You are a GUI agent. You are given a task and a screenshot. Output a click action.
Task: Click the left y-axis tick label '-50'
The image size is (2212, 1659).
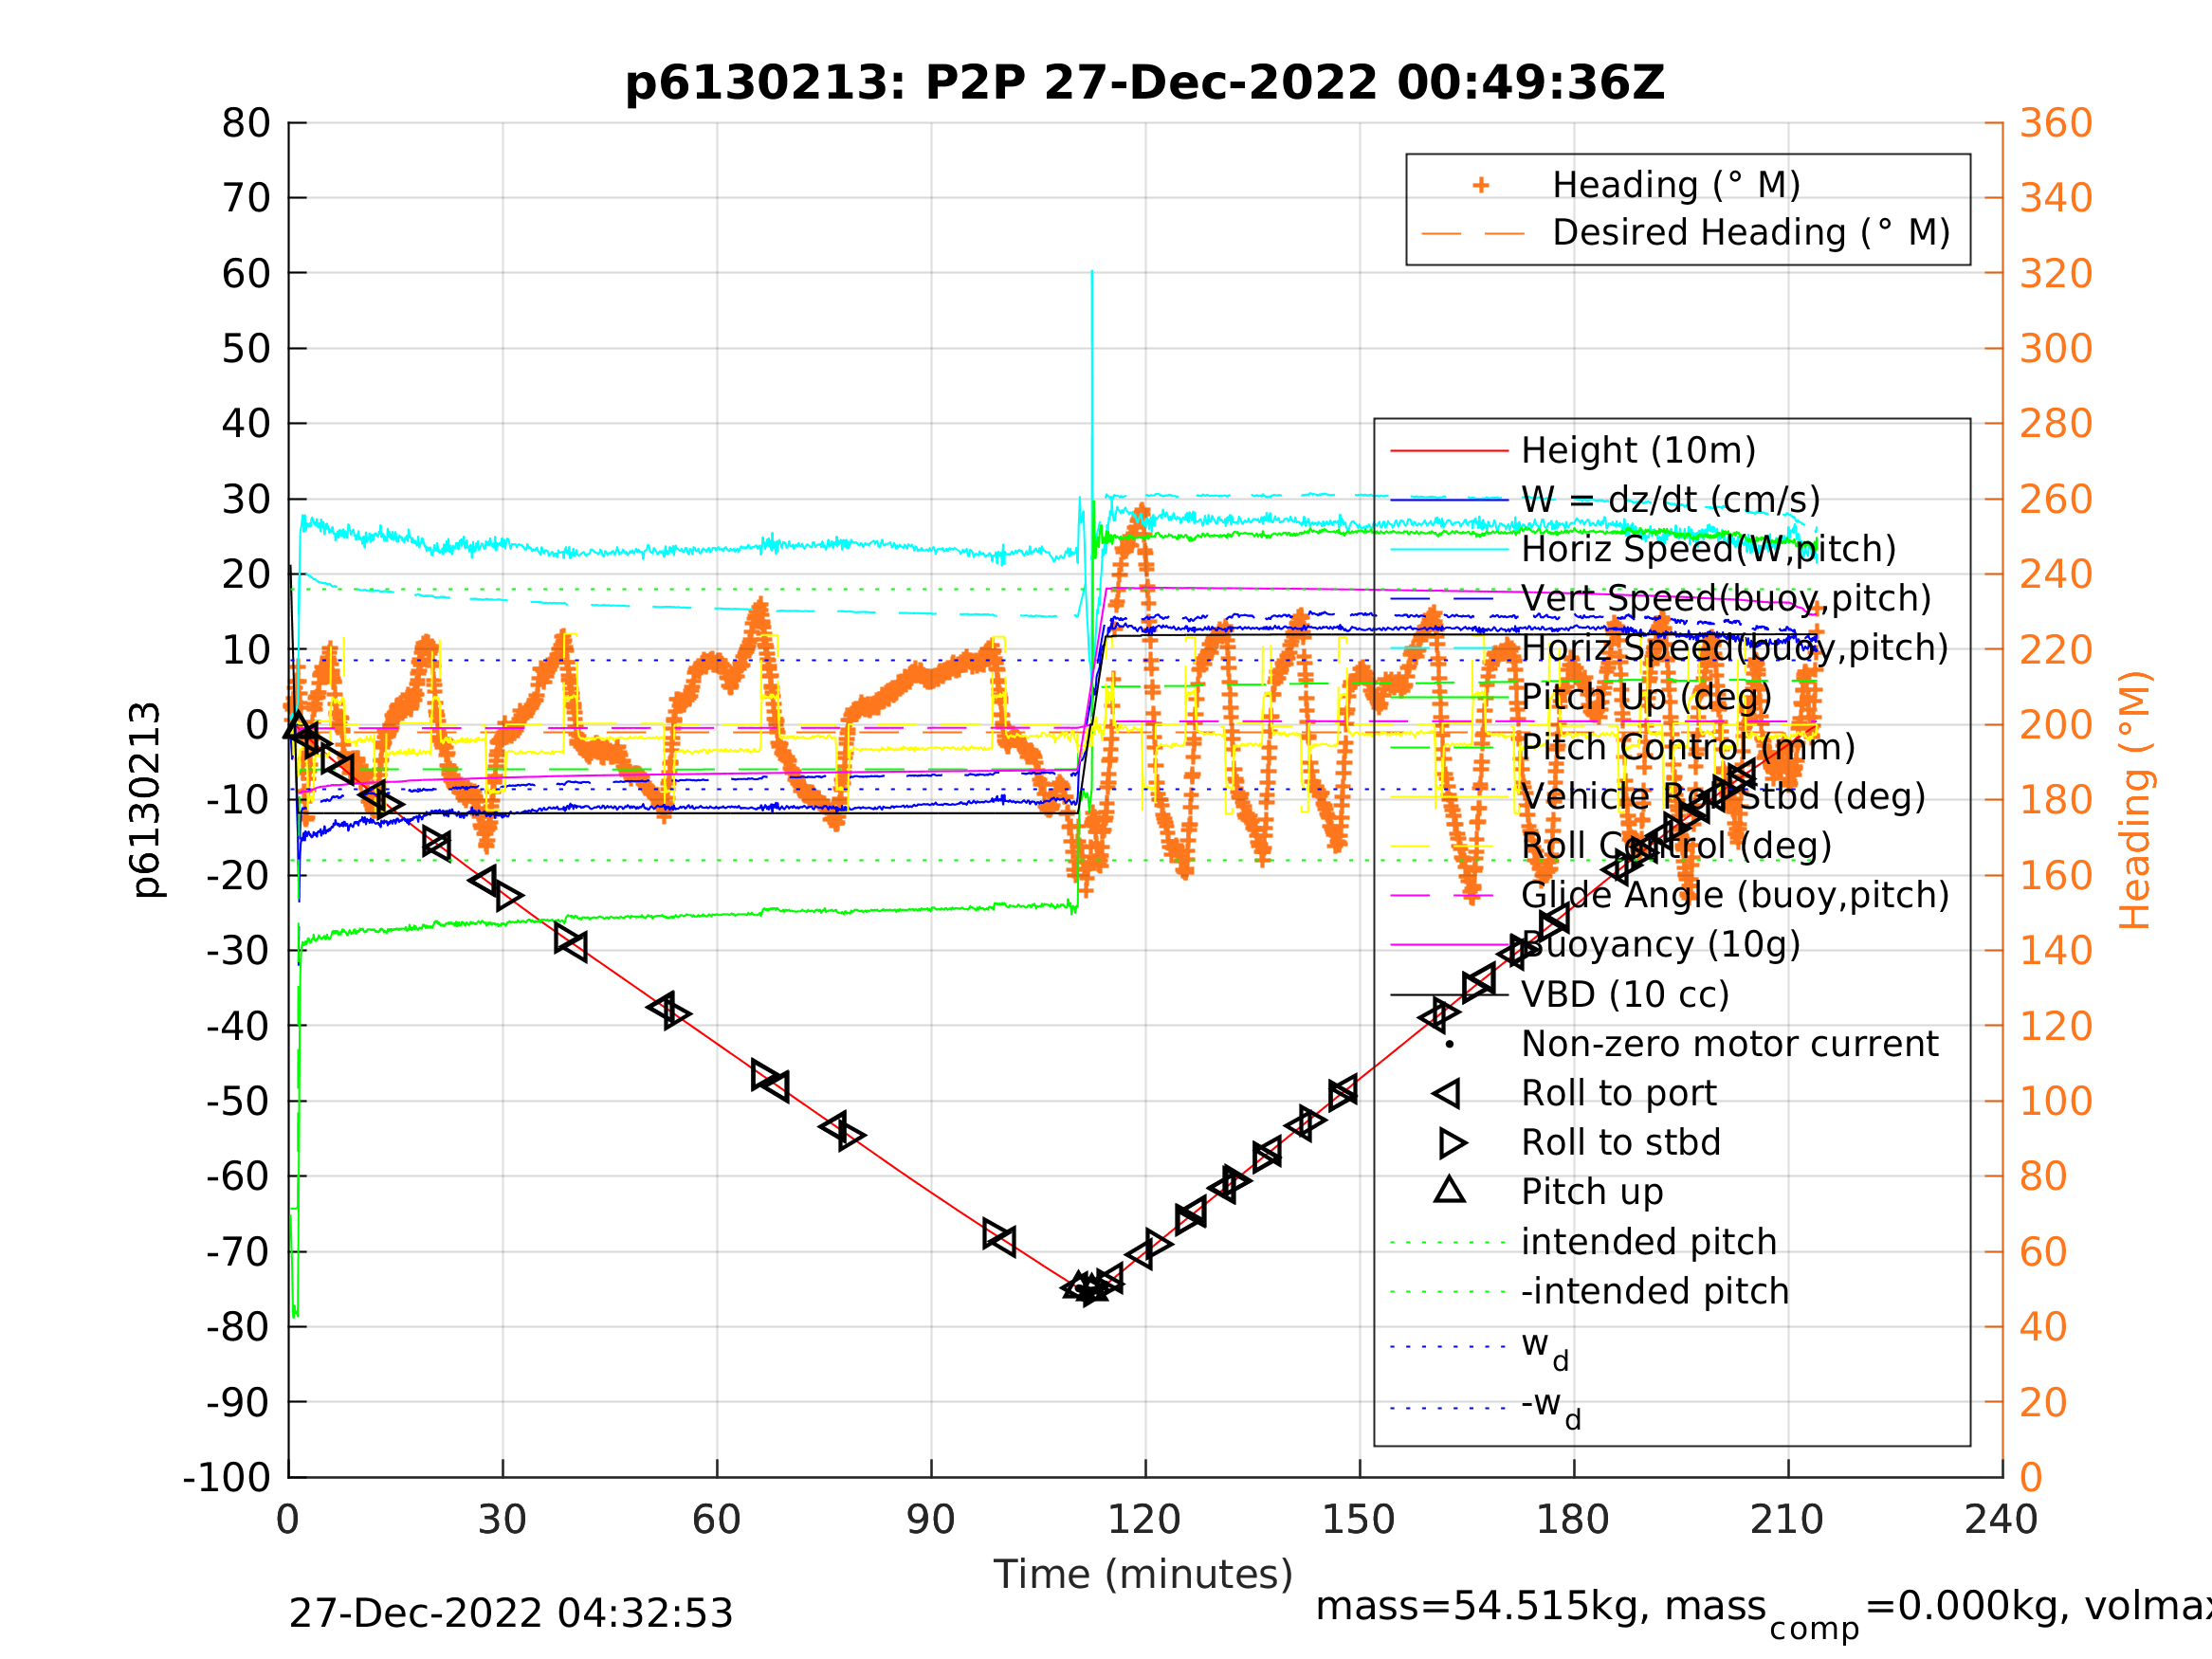239,1101
